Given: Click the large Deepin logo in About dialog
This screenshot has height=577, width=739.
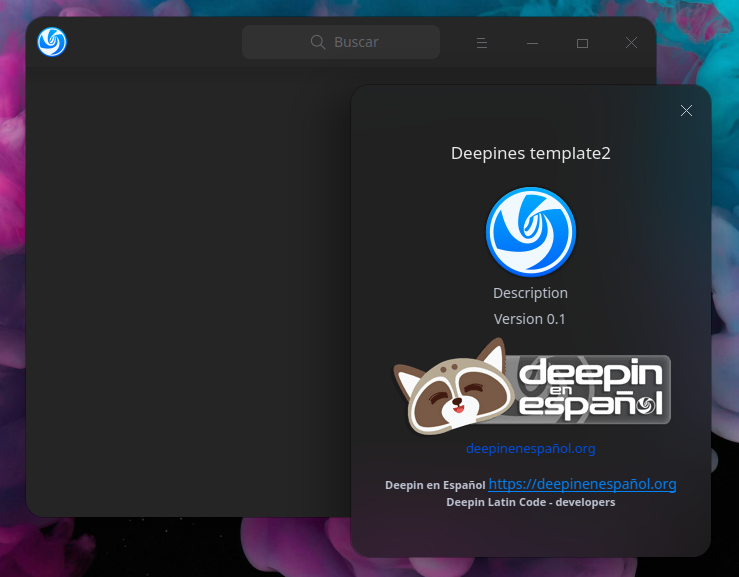Looking at the screenshot, I should coord(531,231).
